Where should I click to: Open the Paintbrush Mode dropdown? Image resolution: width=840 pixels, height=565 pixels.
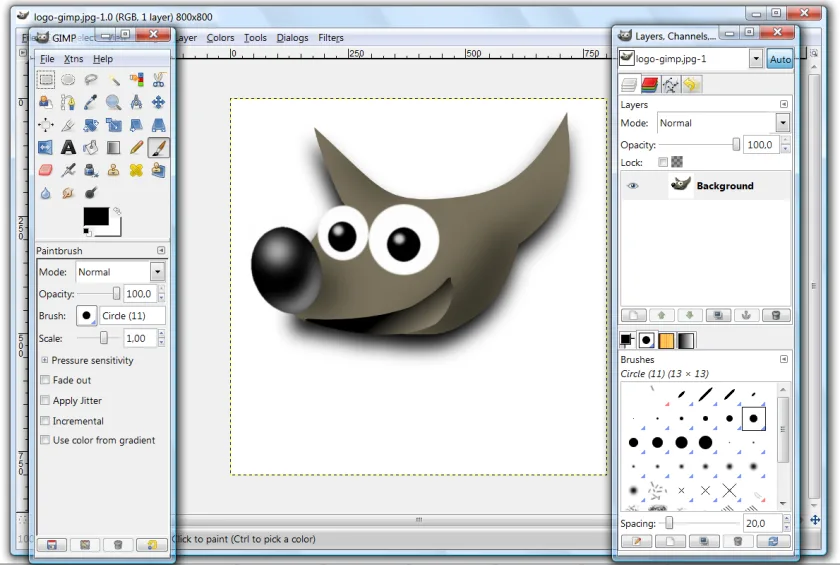pyautogui.click(x=158, y=272)
